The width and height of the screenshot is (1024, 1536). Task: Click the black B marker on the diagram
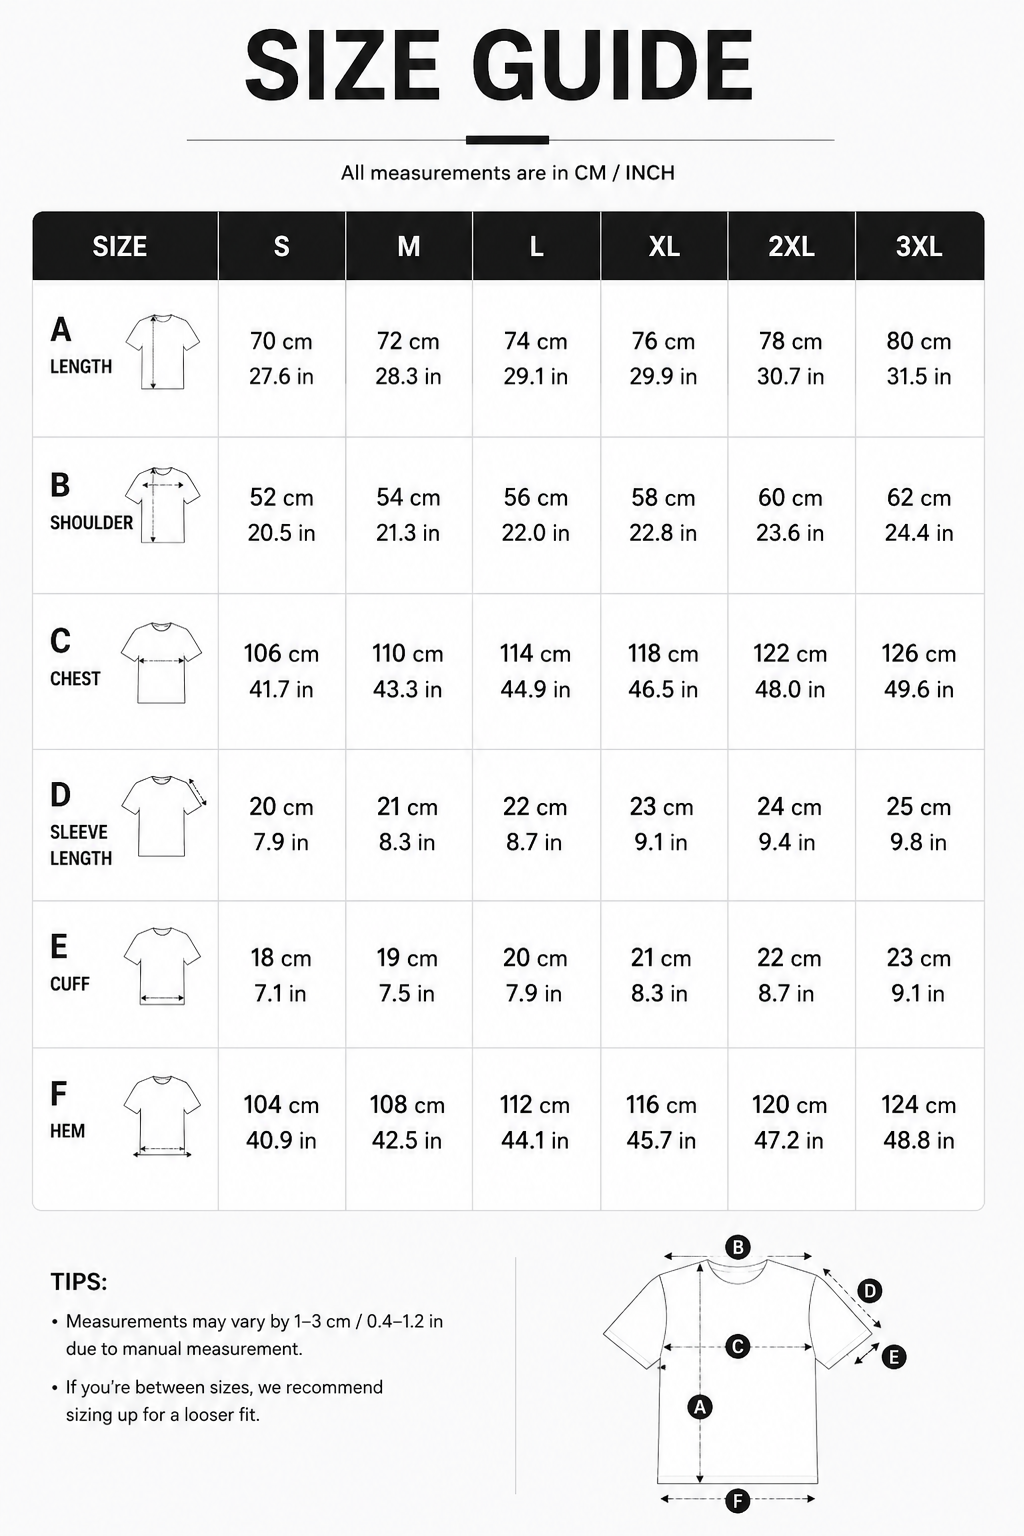point(737,1247)
